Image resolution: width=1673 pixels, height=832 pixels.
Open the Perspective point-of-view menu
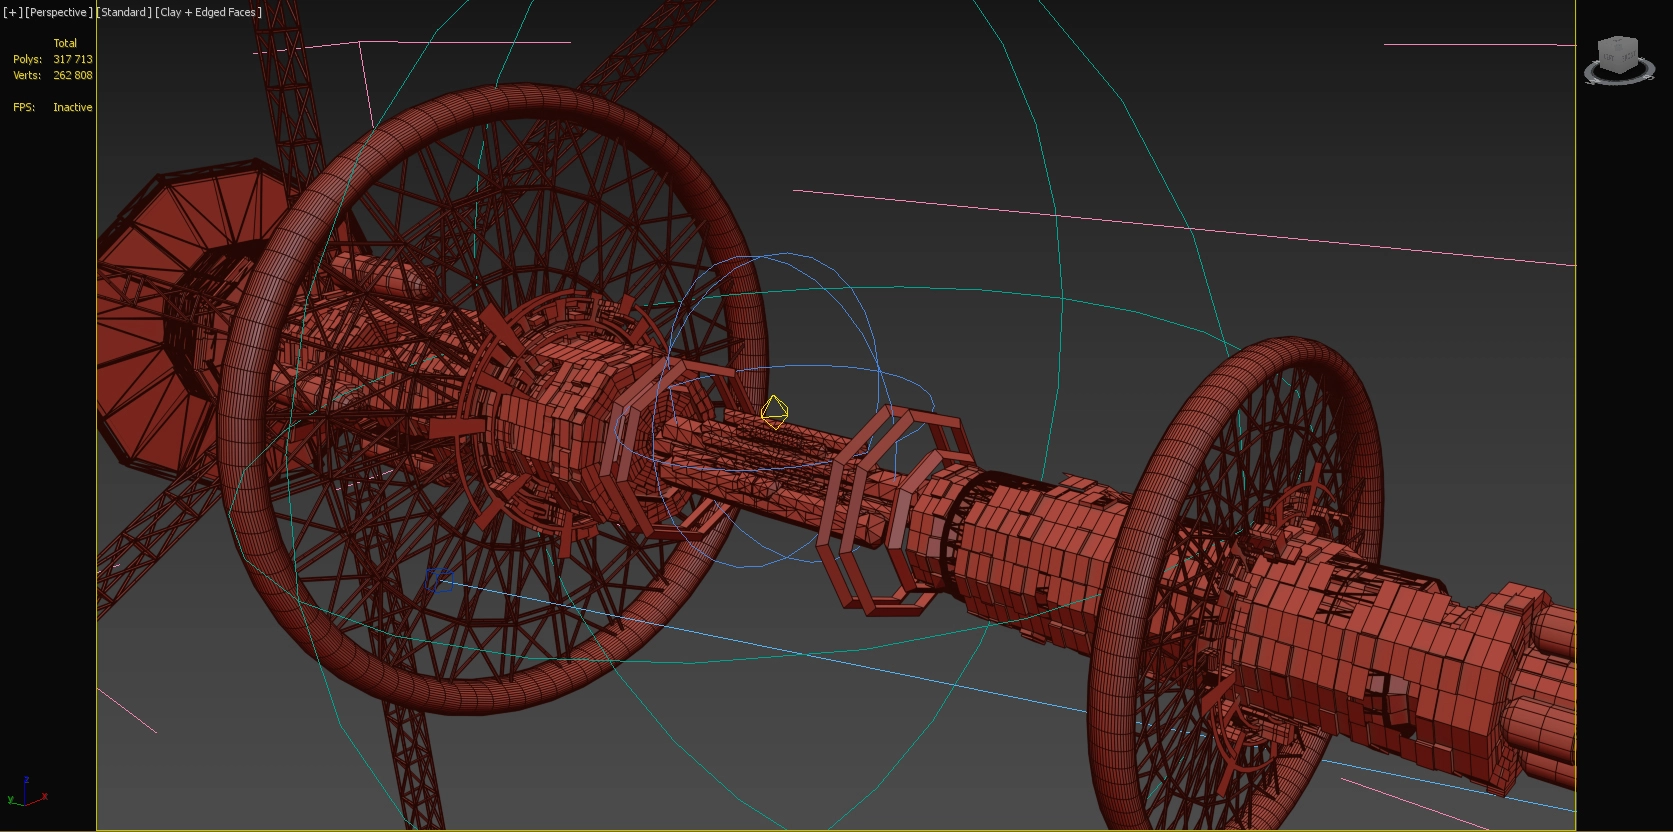58,12
